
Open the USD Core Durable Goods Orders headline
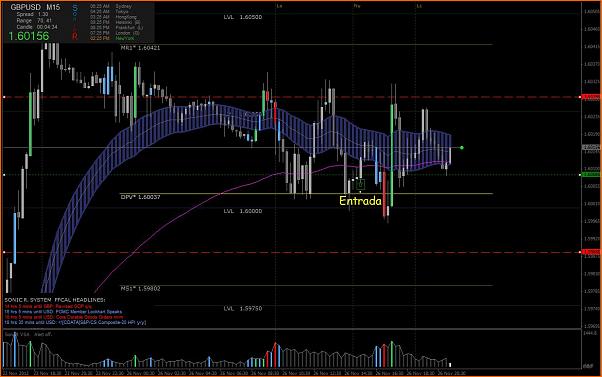64,317
